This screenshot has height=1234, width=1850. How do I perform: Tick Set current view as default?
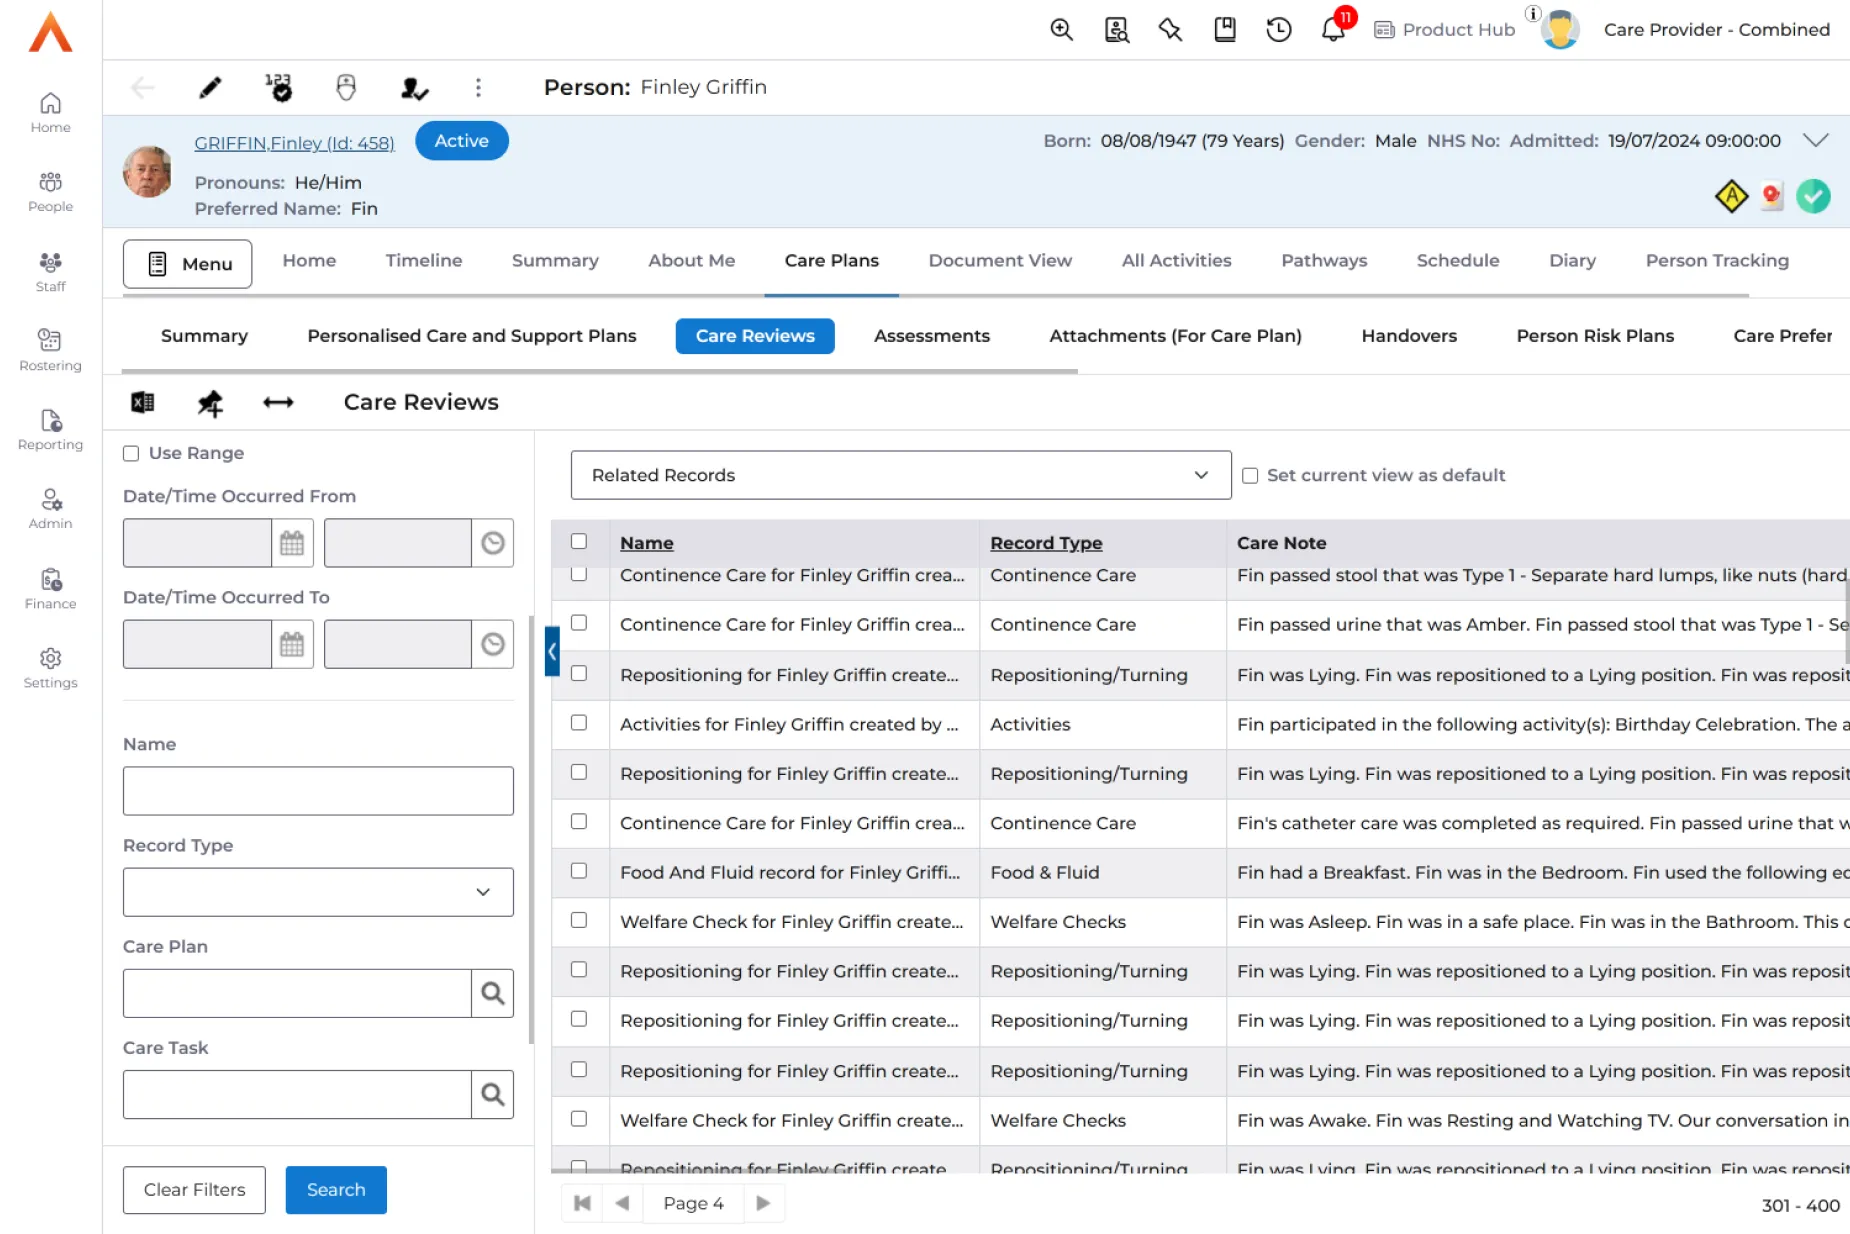tap(1250, 476)
